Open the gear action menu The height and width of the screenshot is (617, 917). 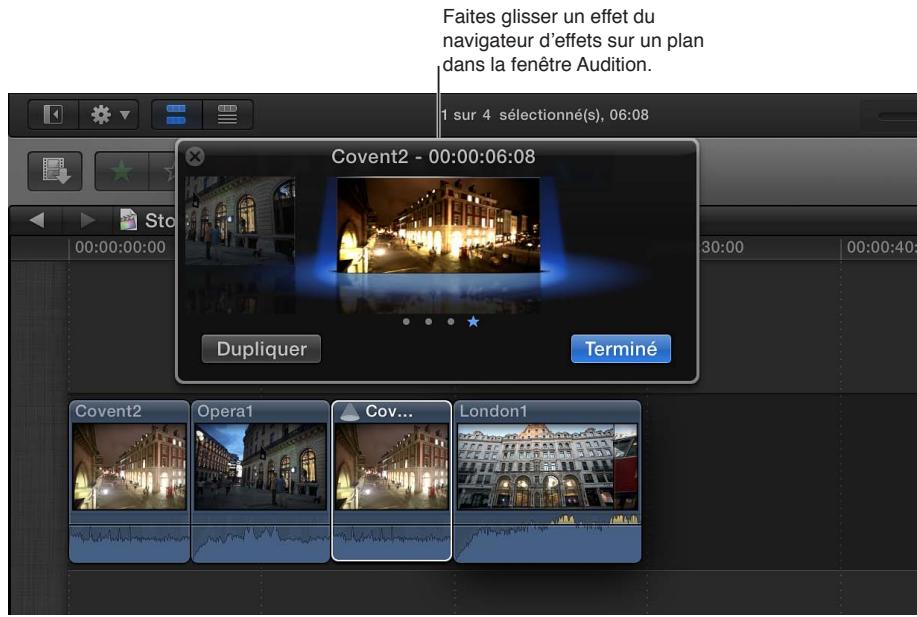click(x=109, y=114)
